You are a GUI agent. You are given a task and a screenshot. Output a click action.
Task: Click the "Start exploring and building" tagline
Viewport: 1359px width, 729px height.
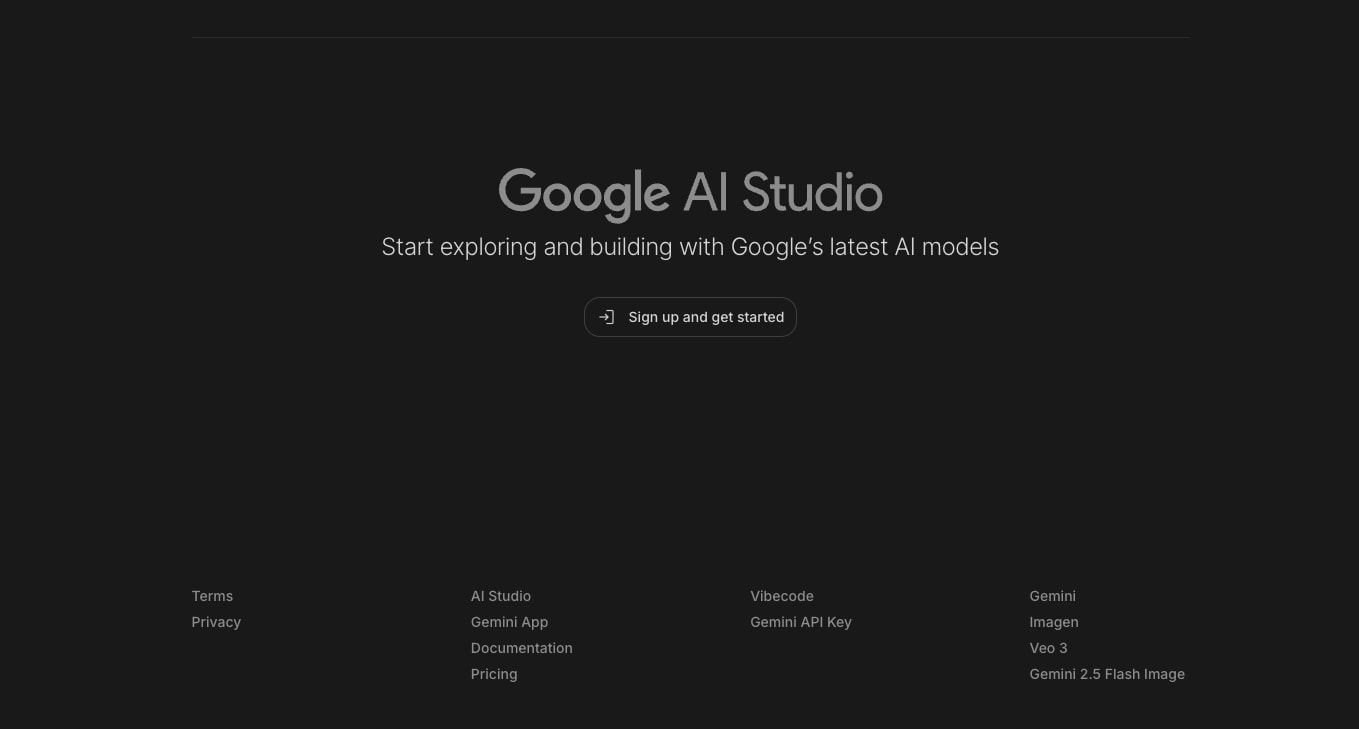(x=690, y=247)
